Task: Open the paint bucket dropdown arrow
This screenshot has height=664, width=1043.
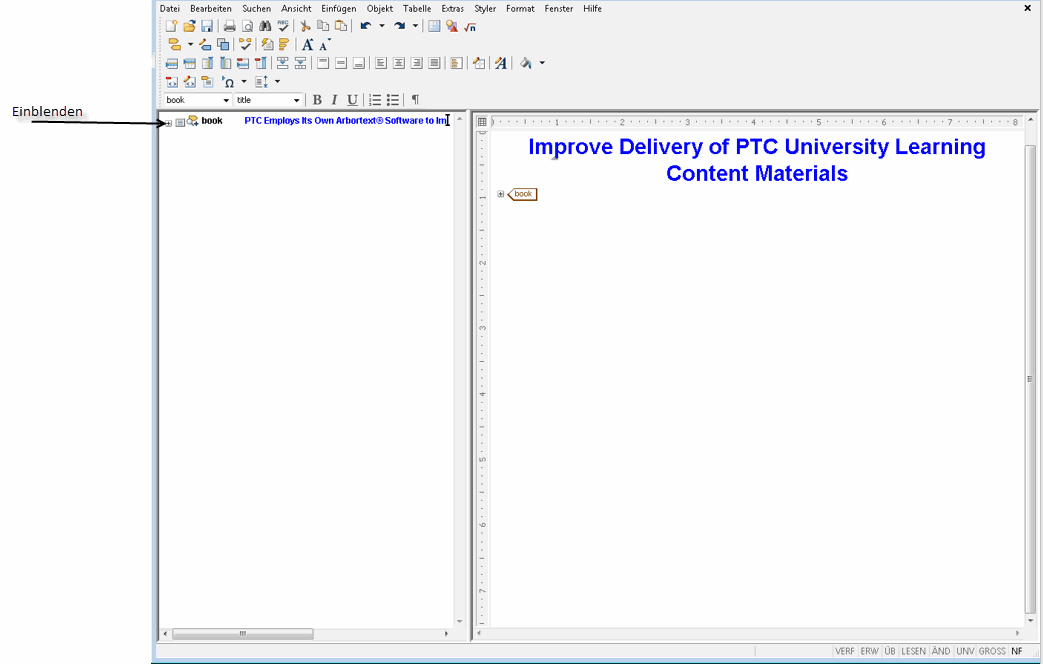Action: [x=542, y=63]
